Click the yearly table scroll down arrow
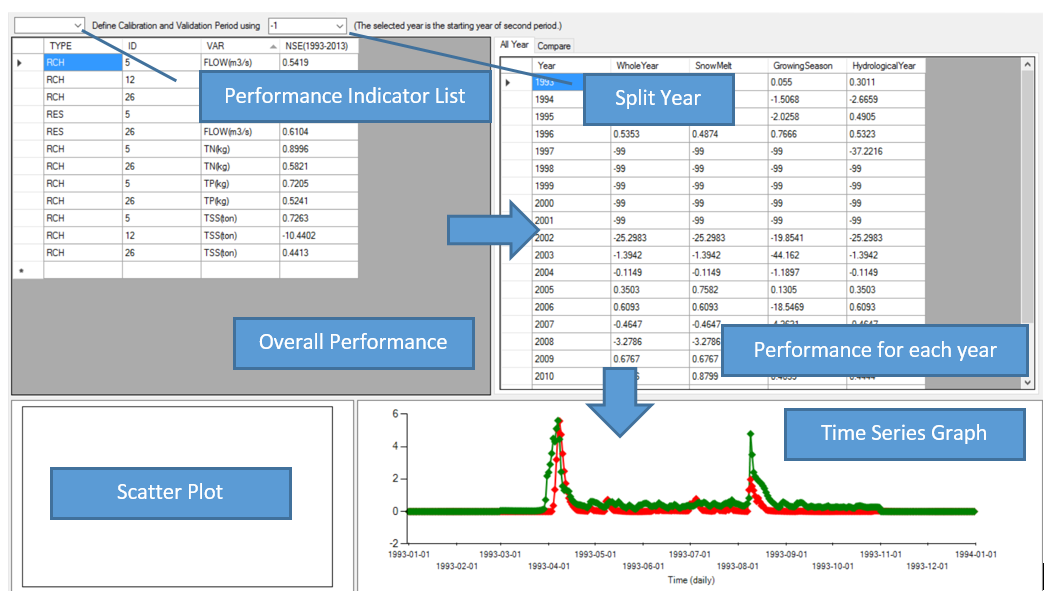 (1028, 383)
